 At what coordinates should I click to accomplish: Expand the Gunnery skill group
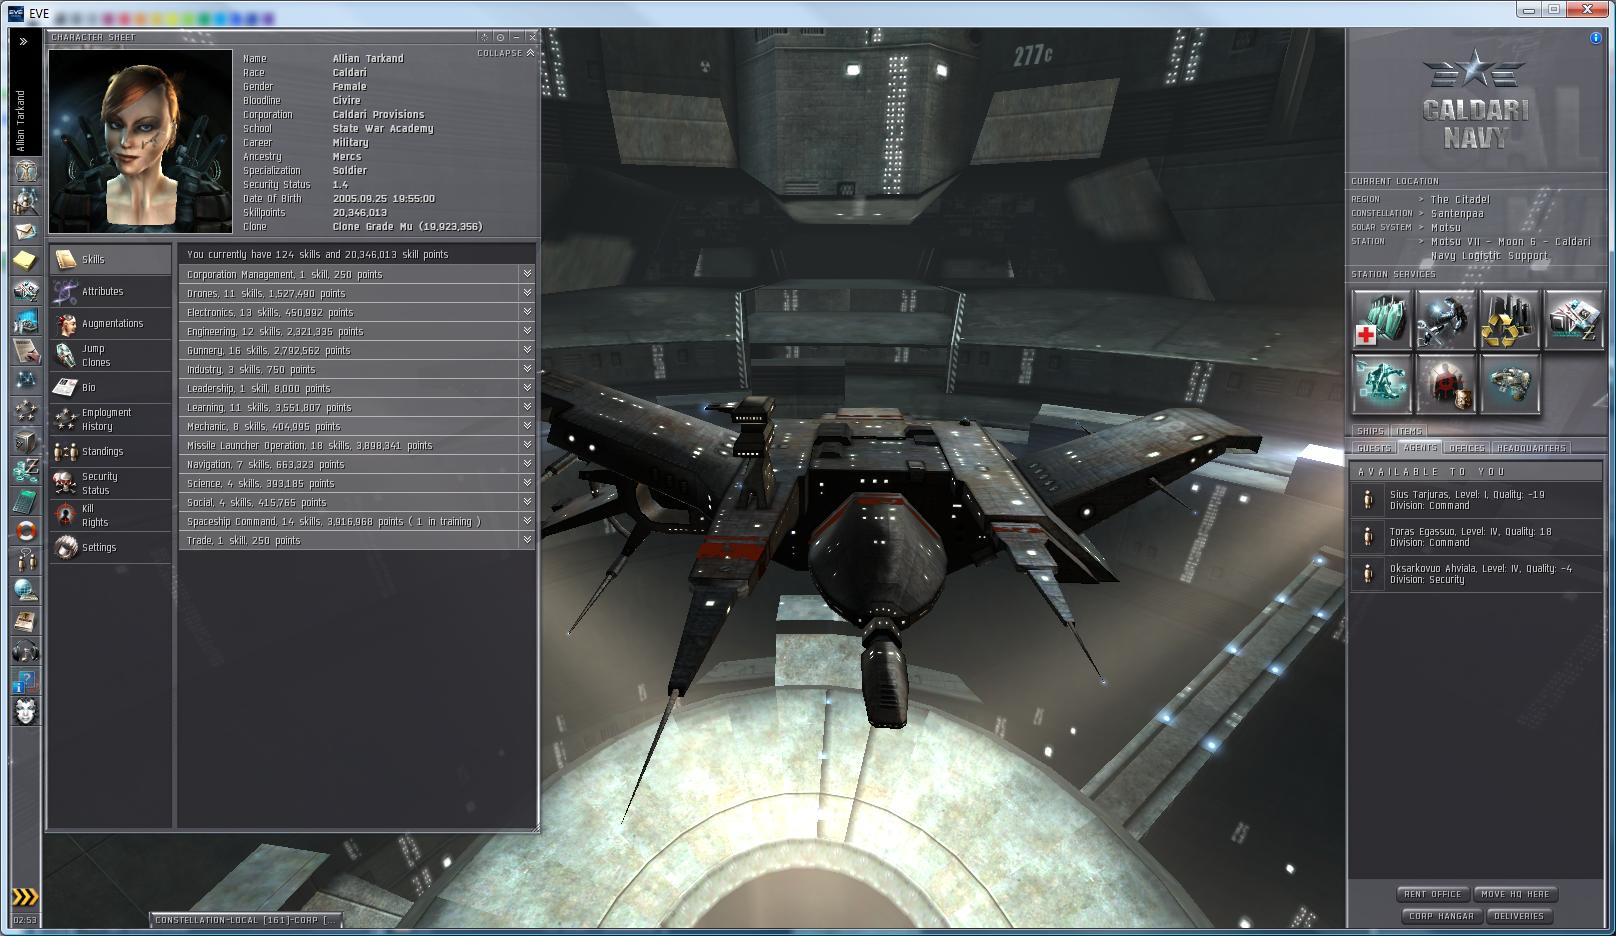[526, 350]
